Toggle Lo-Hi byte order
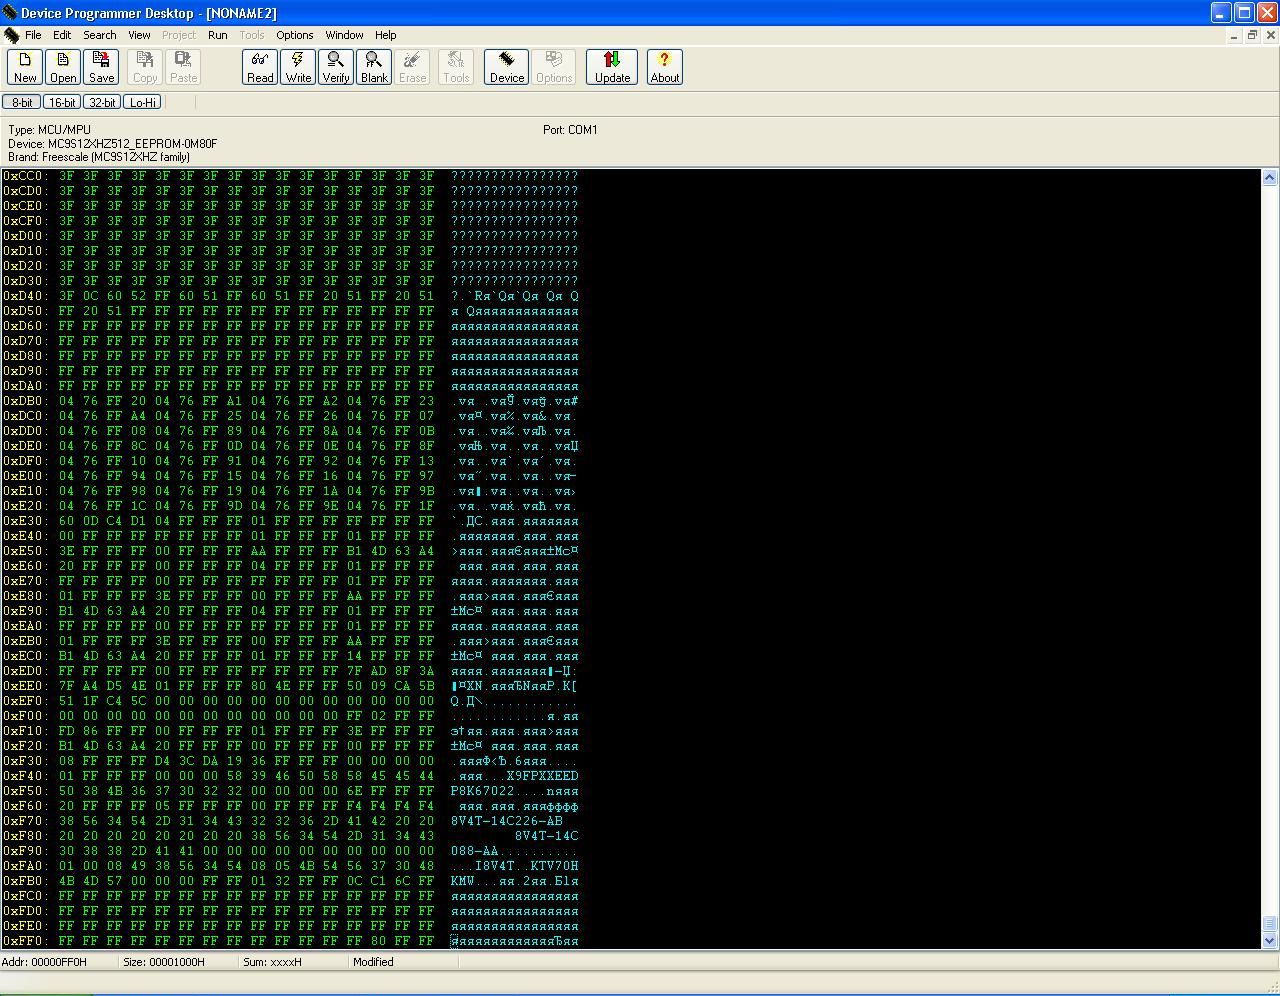 pyautogui.click(x=143, y=102)
